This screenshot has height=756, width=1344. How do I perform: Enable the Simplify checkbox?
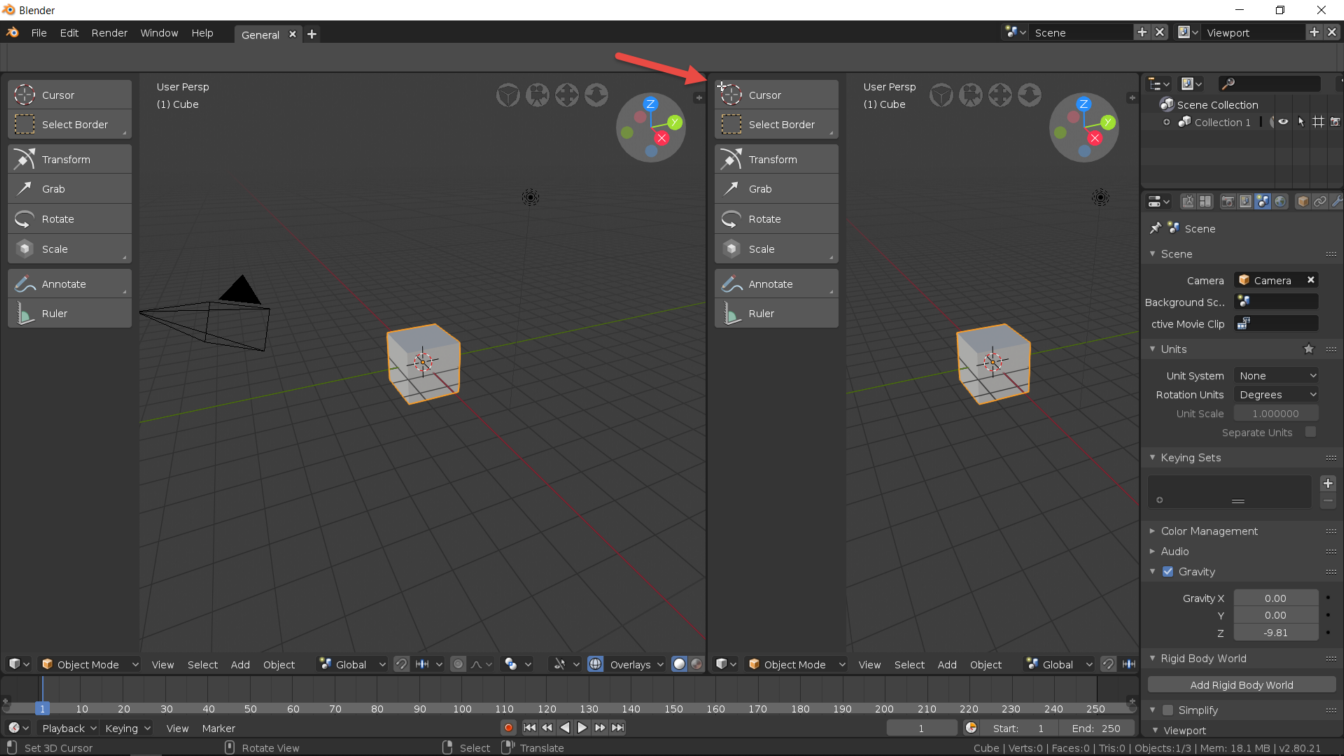1167,710
